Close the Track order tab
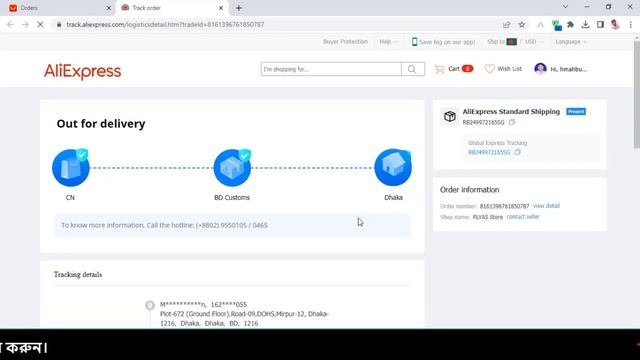The width and height of the screenshot is (640, 360). click(221, 8)
